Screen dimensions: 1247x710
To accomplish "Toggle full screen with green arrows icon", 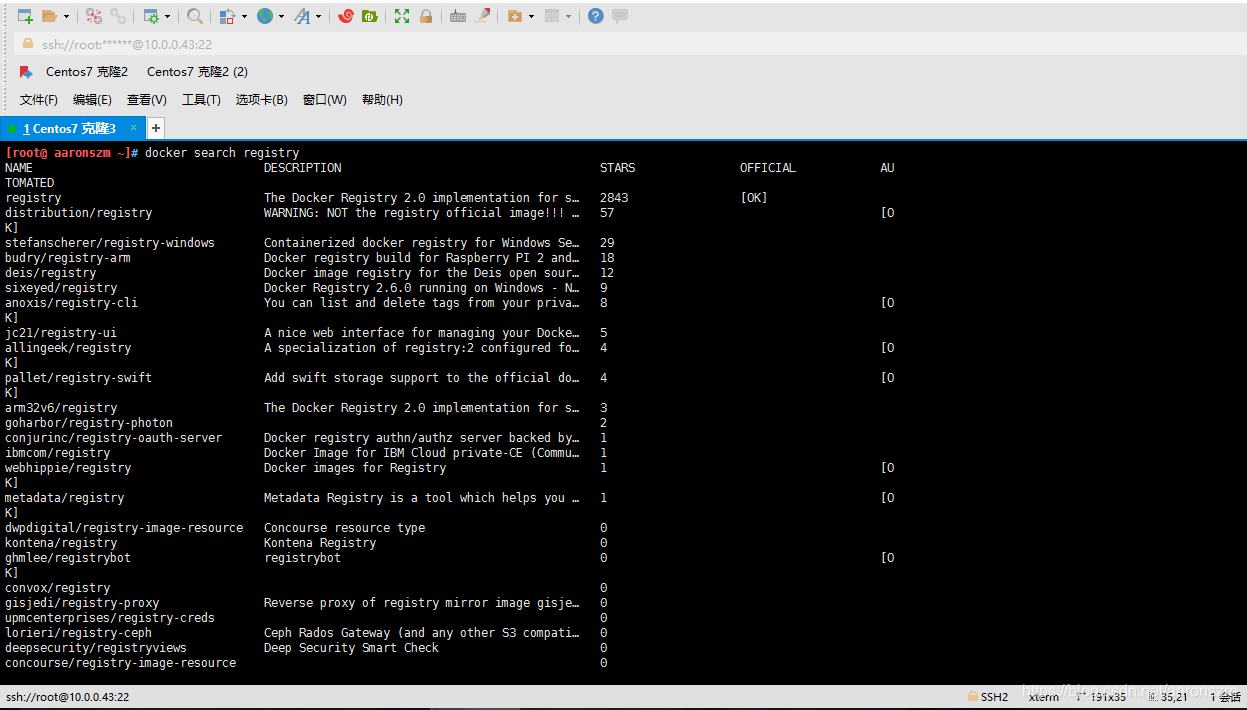I will click(402, 16).
